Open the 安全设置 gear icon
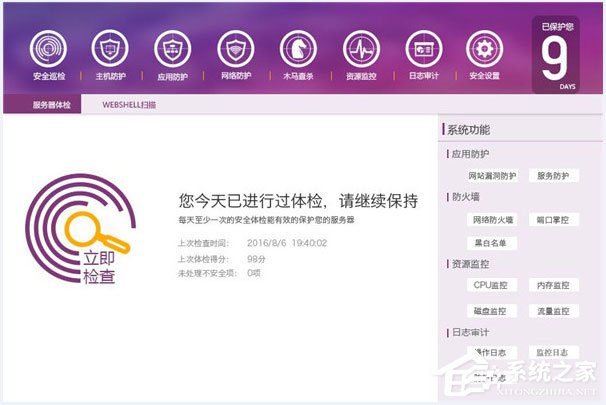This screenshot has height=405, width=606. 485,49
